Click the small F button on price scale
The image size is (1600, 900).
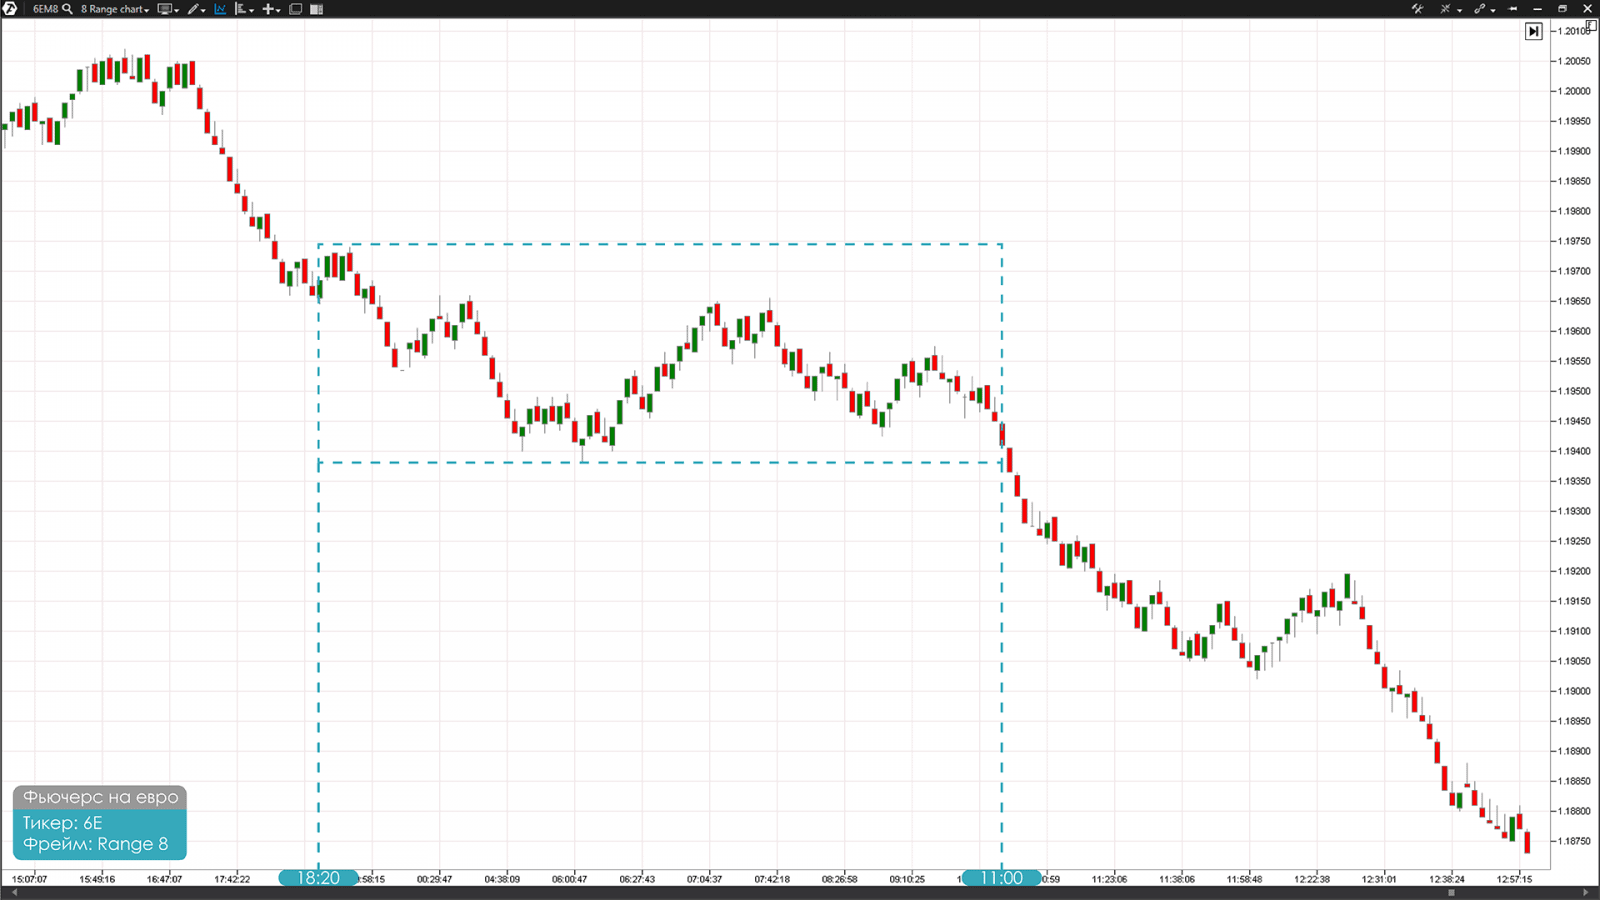pyautogui.click(x=1591, y=26)
